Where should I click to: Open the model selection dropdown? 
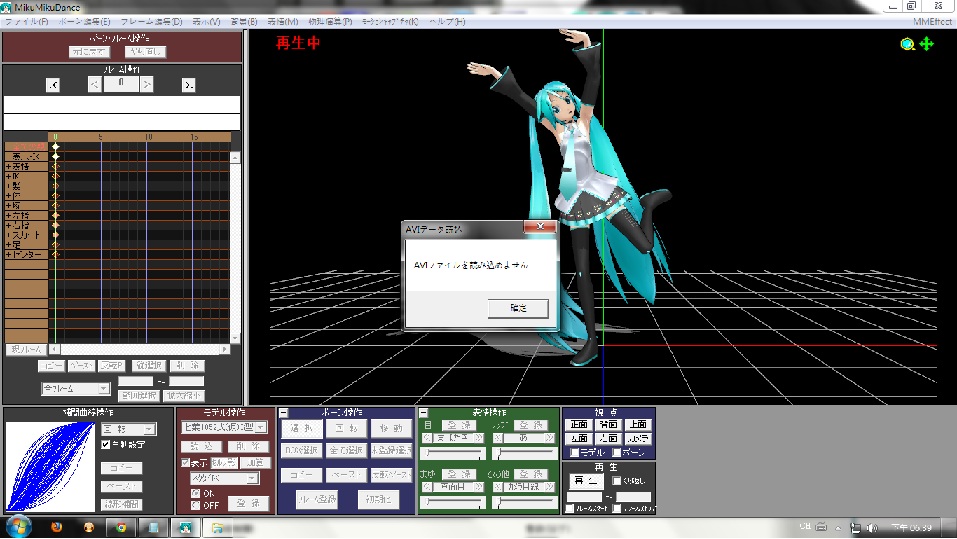tap(224, 427)
